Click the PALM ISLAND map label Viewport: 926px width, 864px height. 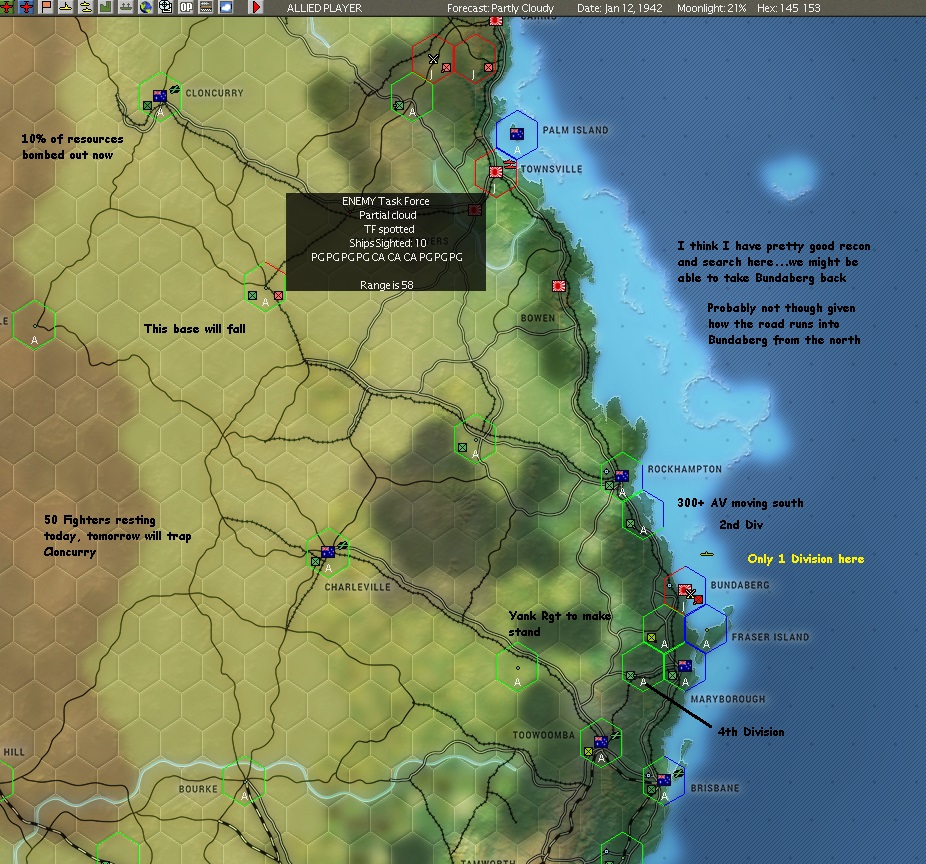click(575, 131)
